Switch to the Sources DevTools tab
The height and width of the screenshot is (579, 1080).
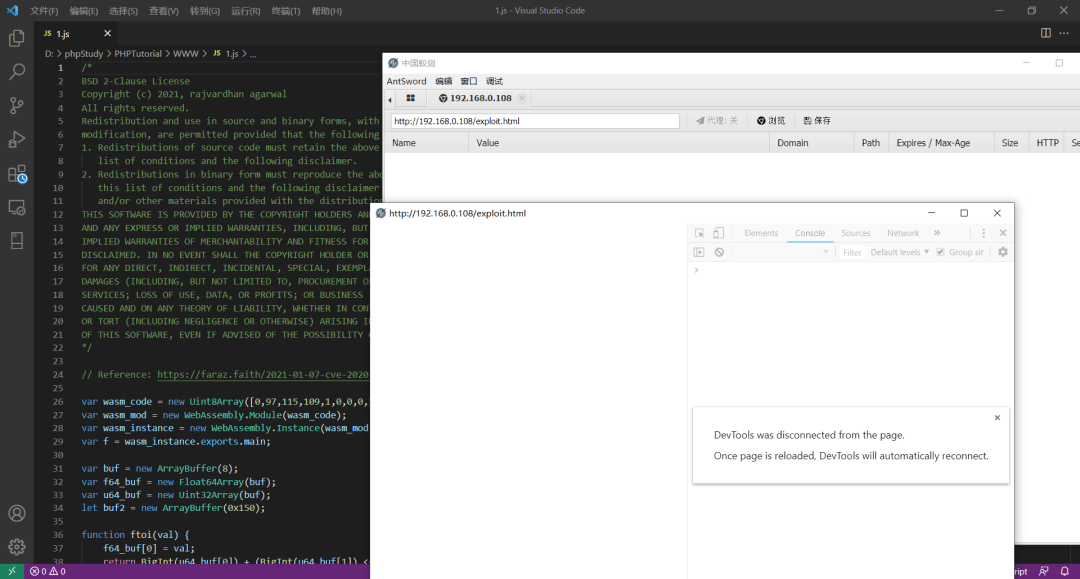point(855,233)
